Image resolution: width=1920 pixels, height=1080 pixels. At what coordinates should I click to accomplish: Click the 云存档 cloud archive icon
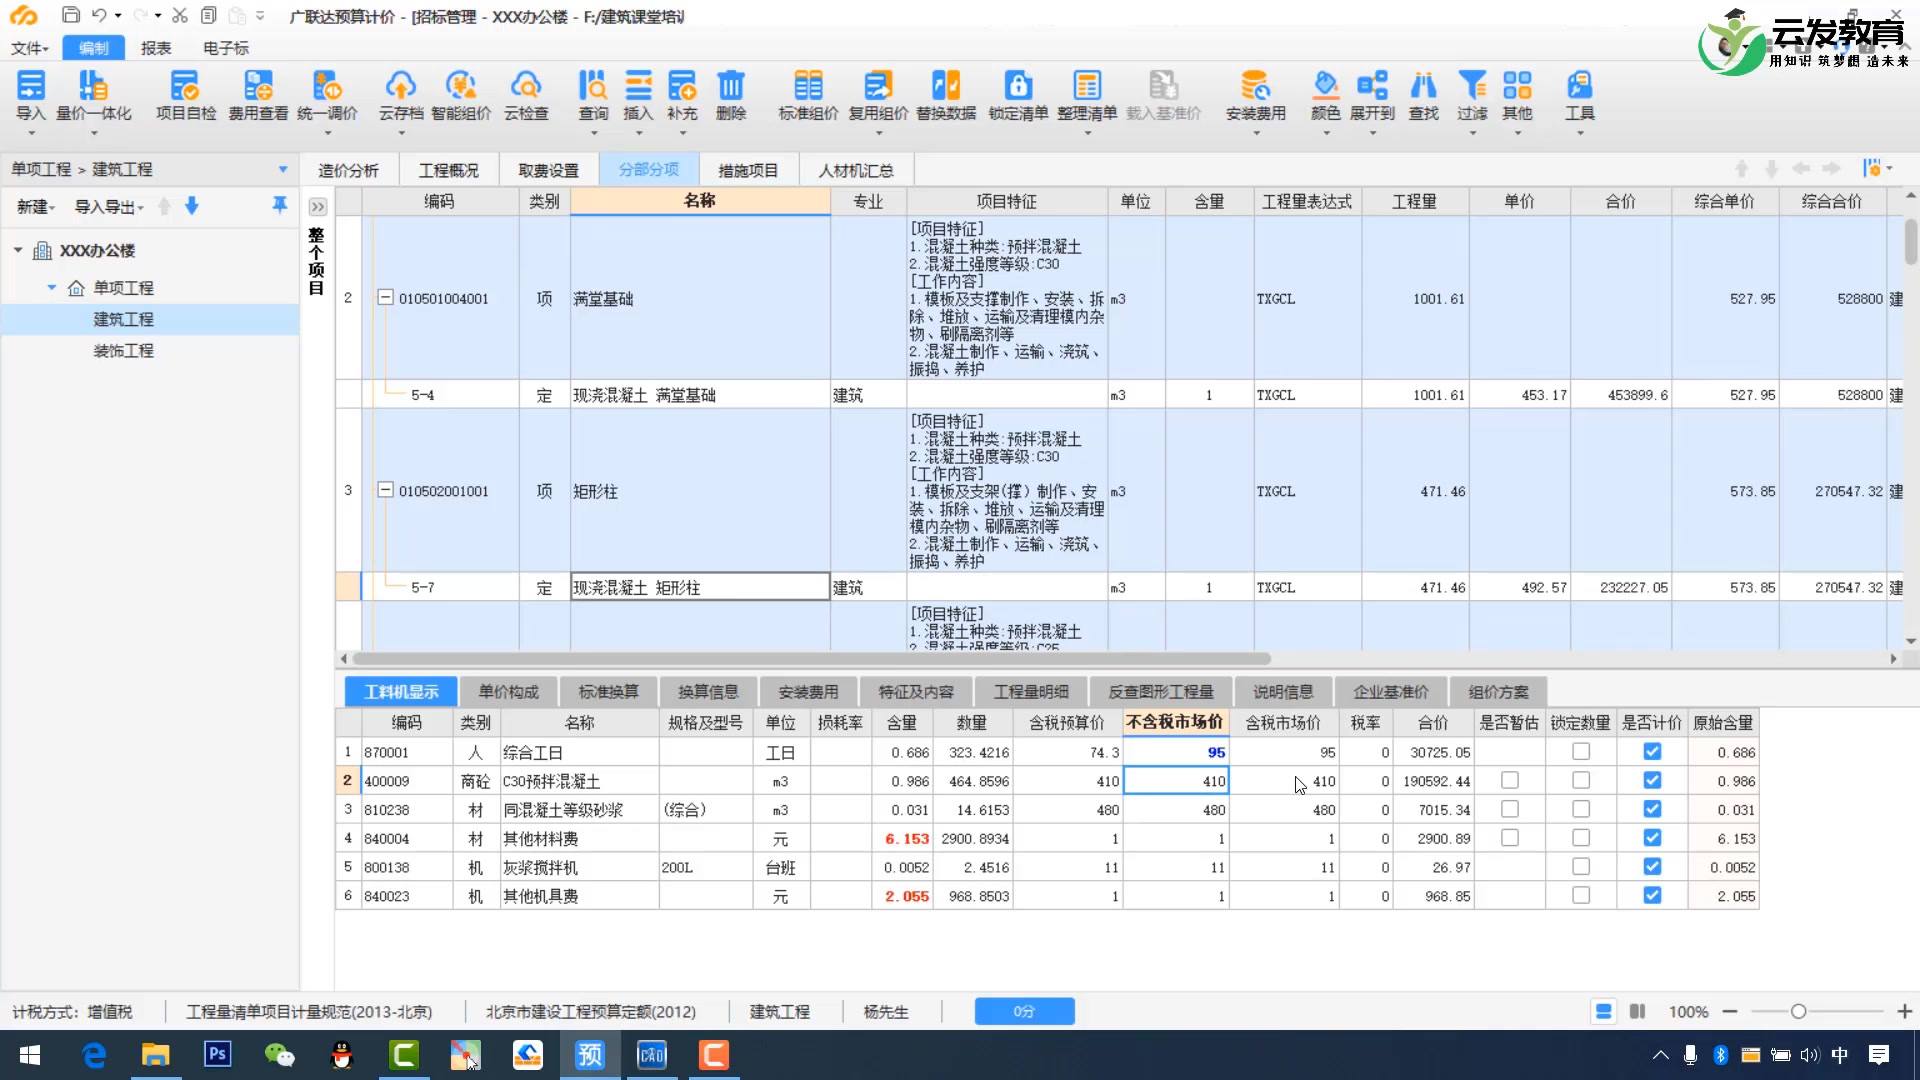point(401,96)
